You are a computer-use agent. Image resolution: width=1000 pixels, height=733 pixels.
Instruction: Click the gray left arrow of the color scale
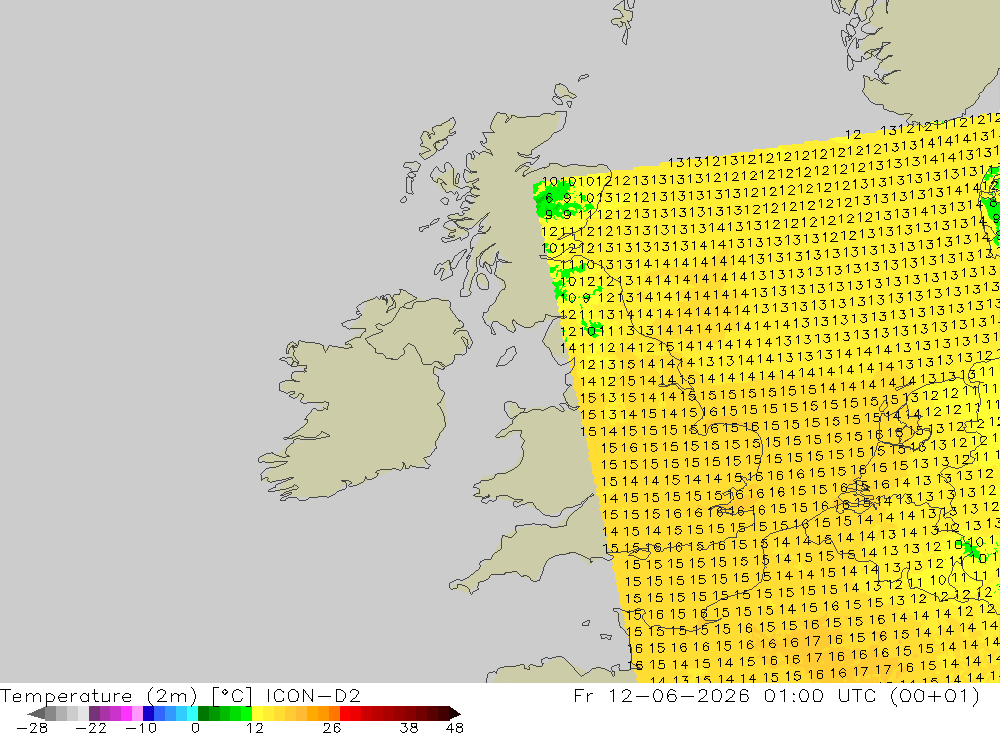[36, 713]
